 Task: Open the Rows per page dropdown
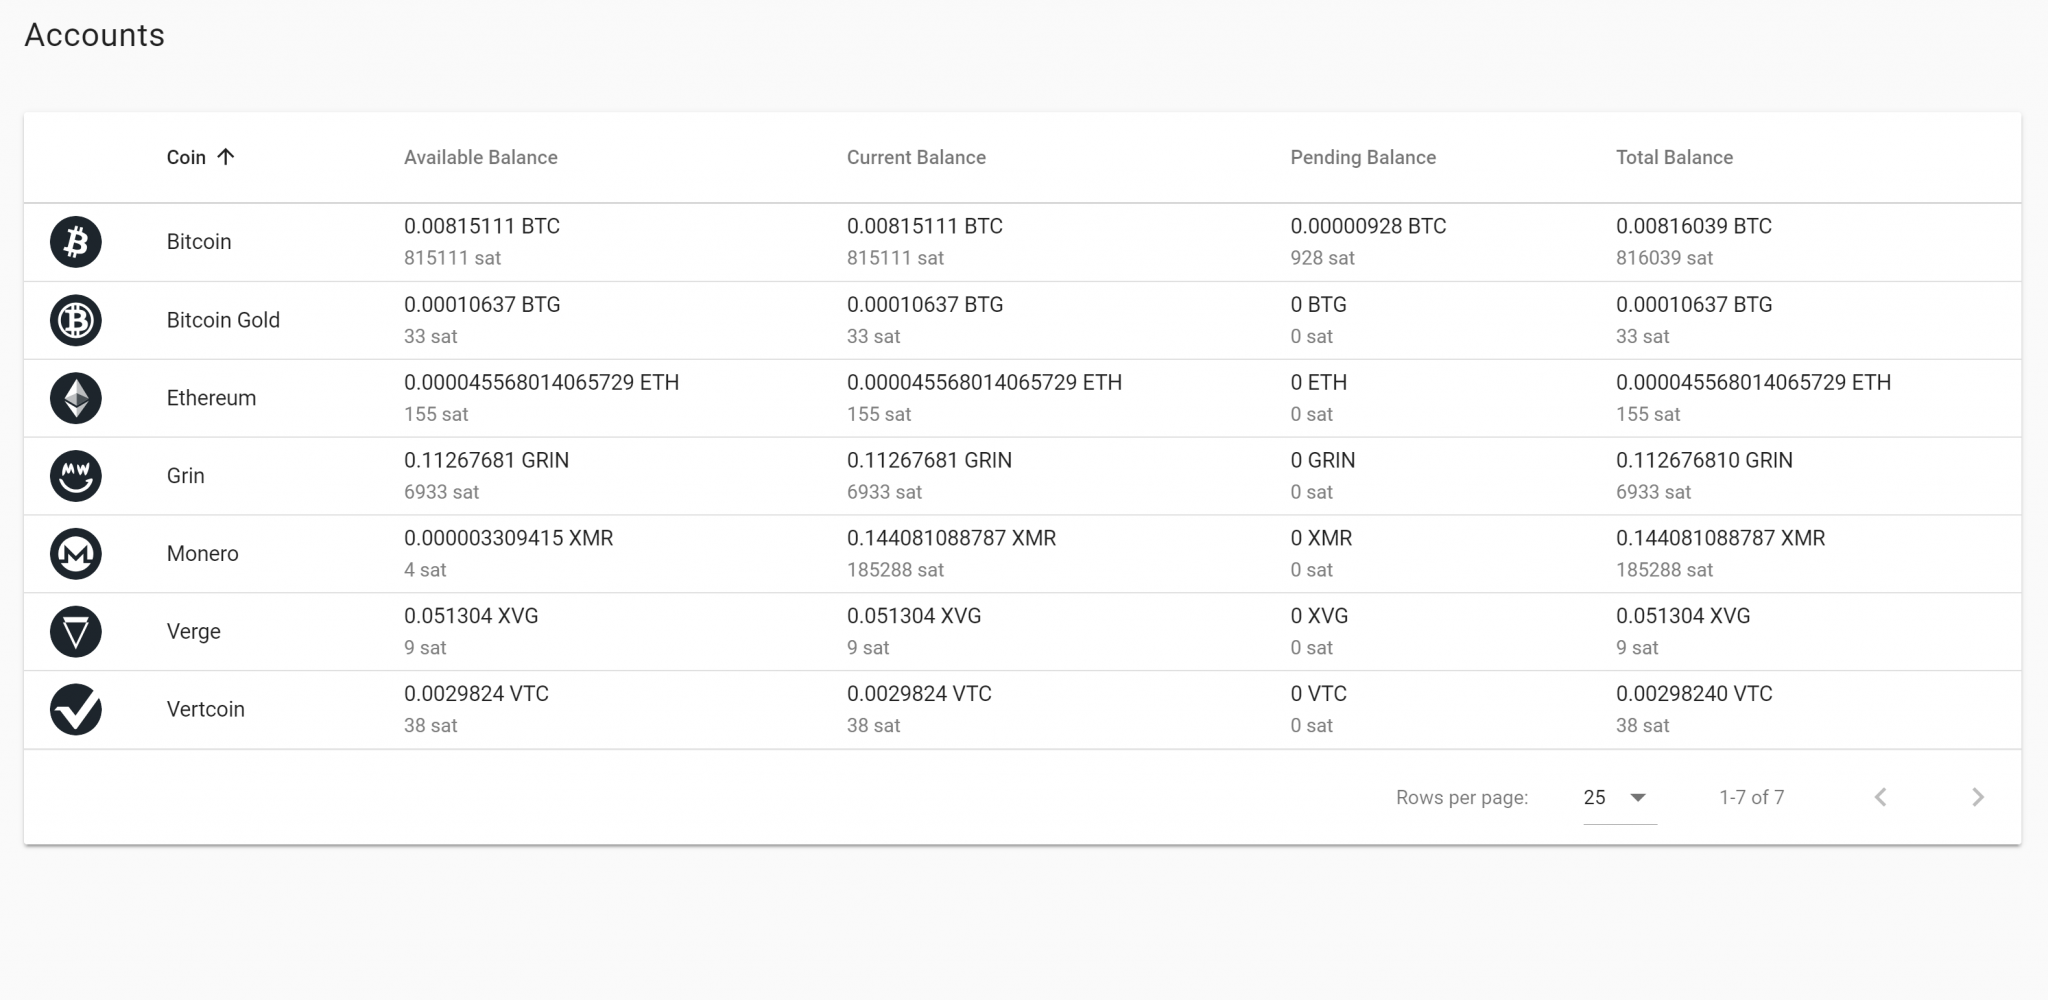click(x=1617, y=797)
